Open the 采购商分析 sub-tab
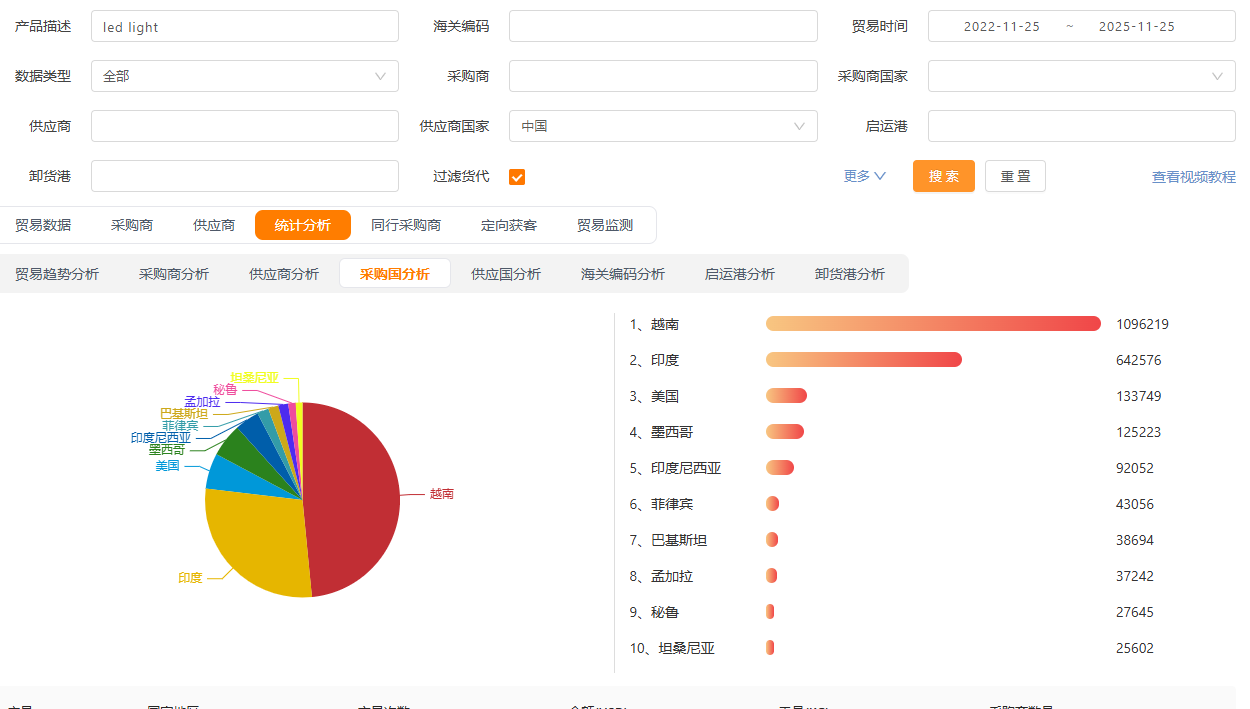This screenshot has height=709, width=1250. coord(174,274)
